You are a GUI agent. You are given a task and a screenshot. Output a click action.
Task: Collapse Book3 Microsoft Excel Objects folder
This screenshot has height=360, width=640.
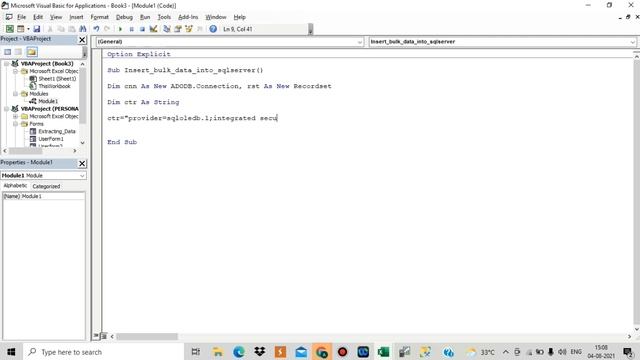coord(16,71)
